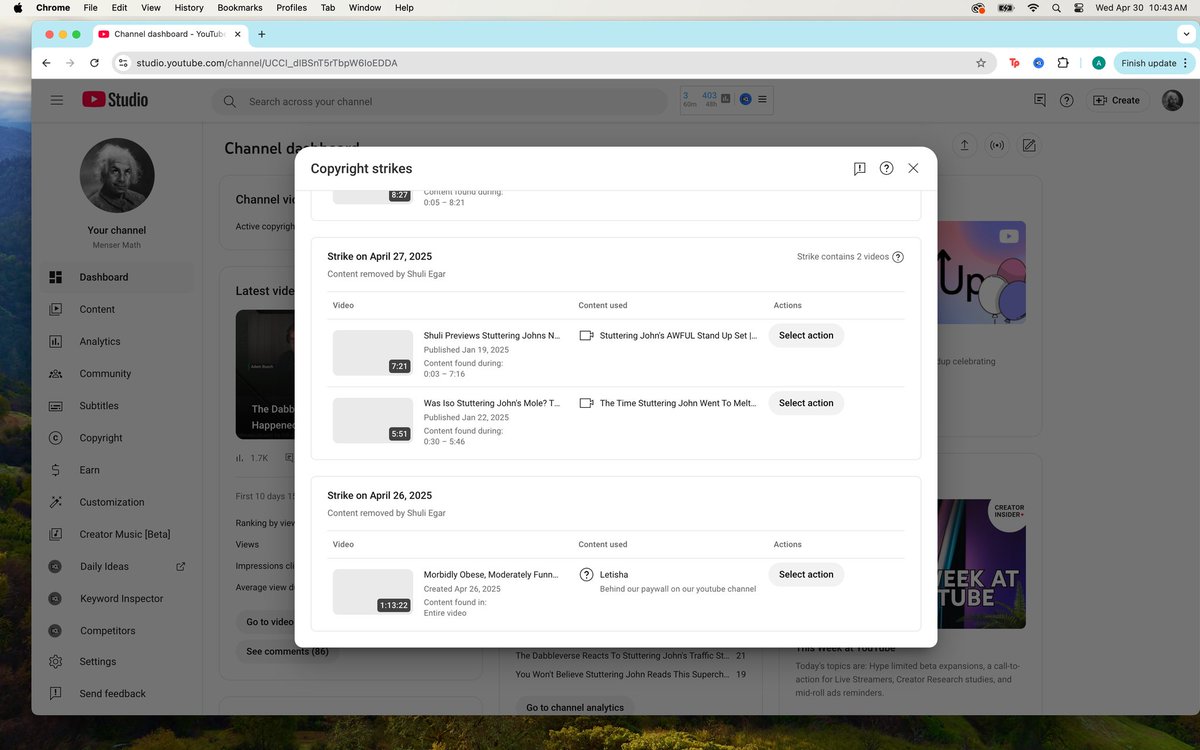The image size is (1200, 750).
Task: Open The Time Stuttering John Went To Melt content link
Action: point(678,403)
